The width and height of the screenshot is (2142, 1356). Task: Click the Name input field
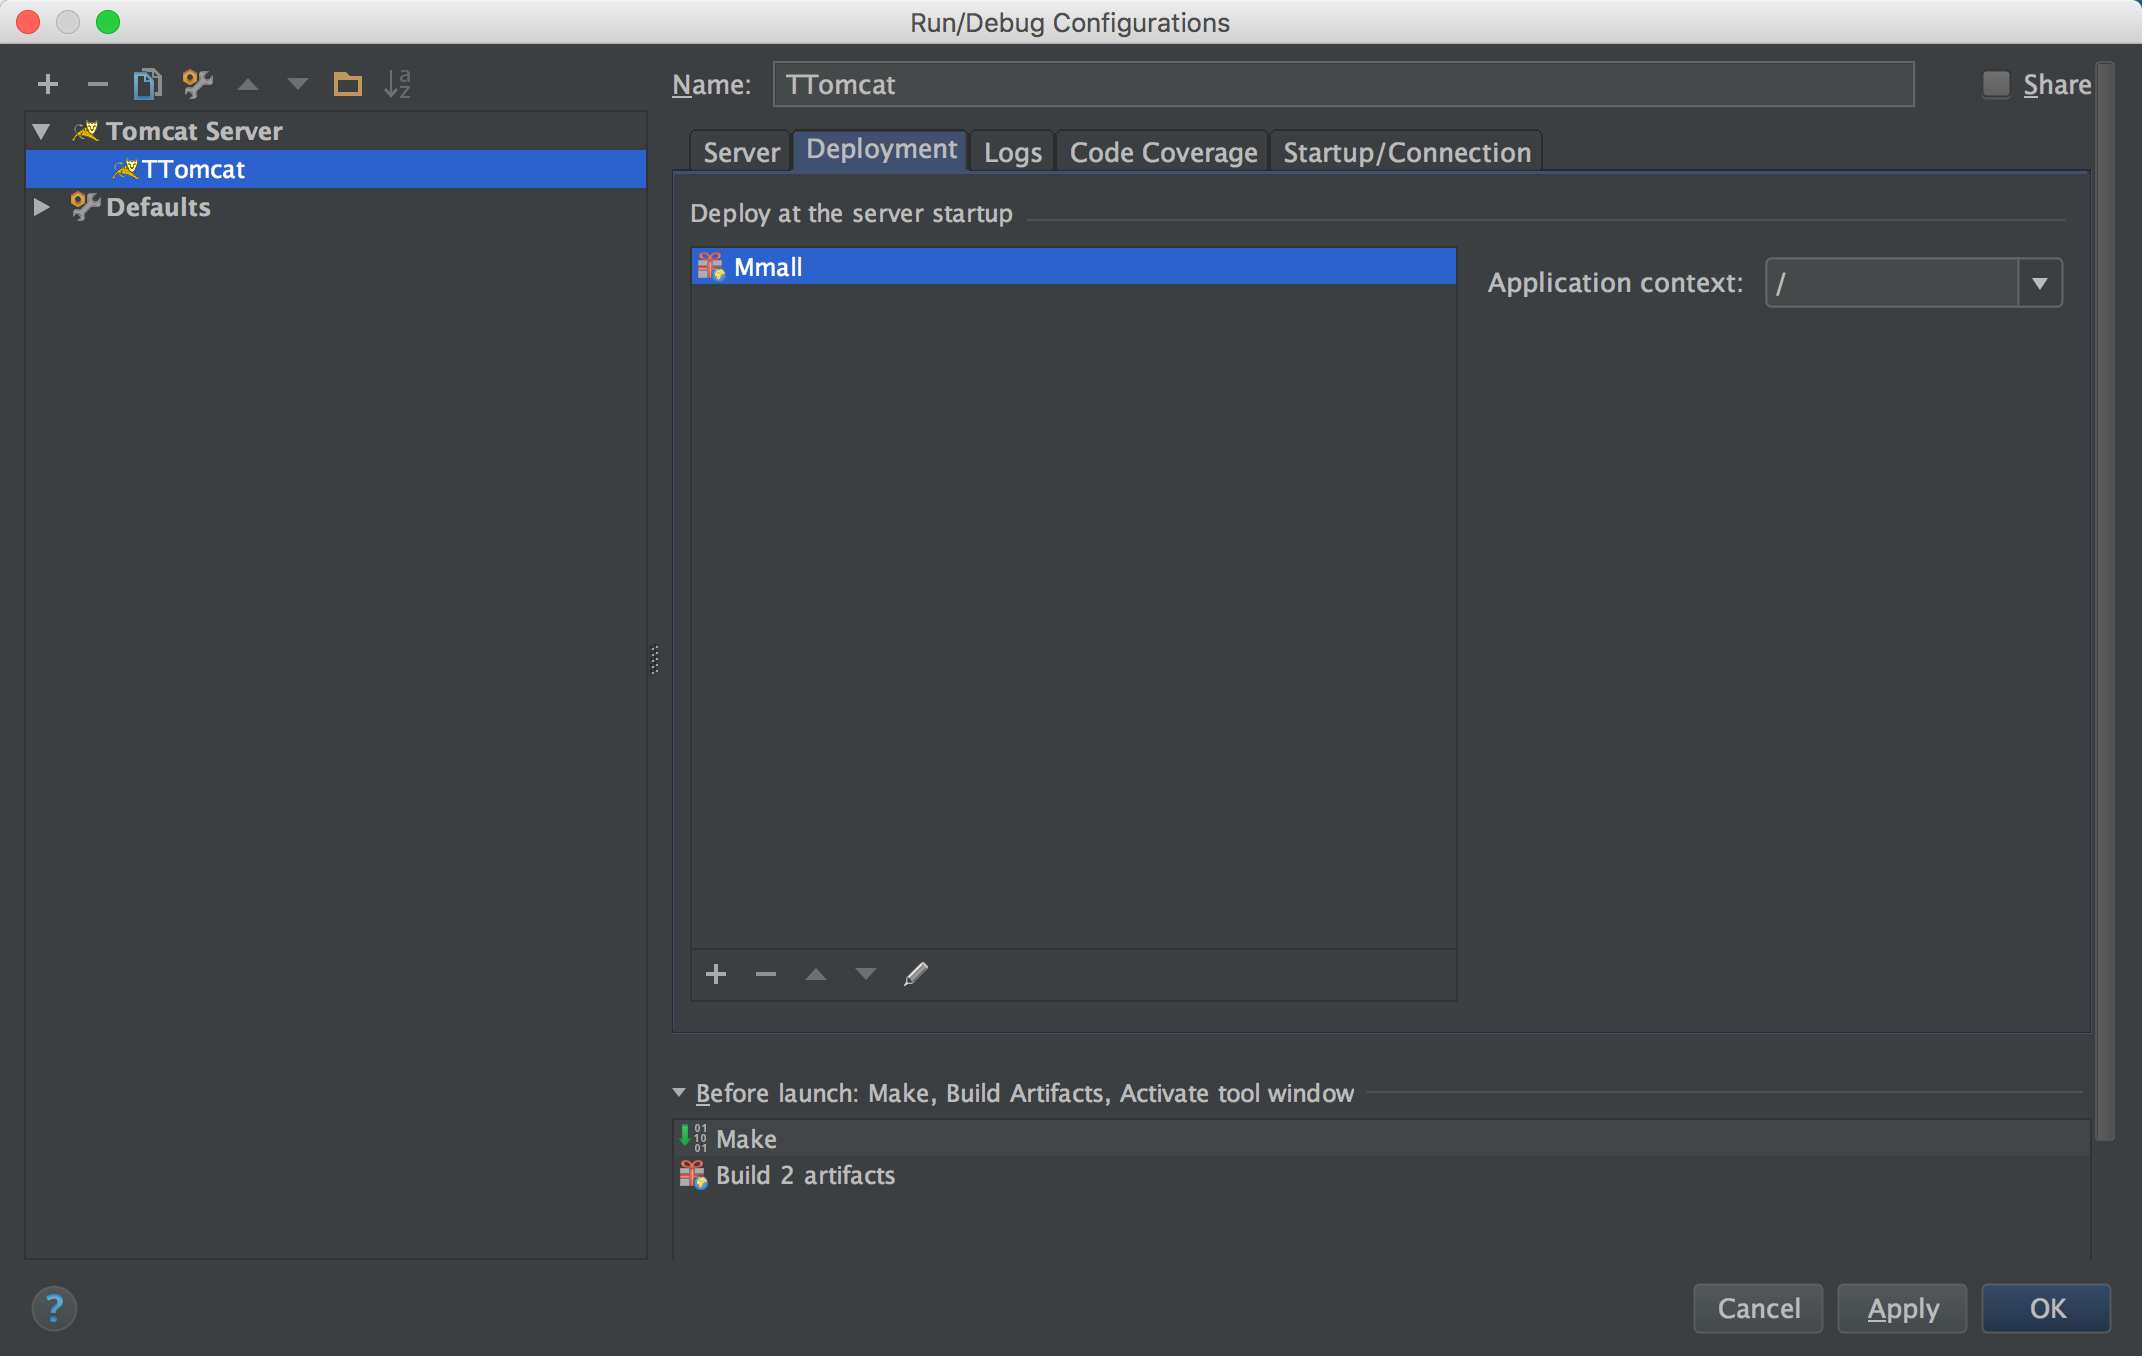(x=1342, y=85)
